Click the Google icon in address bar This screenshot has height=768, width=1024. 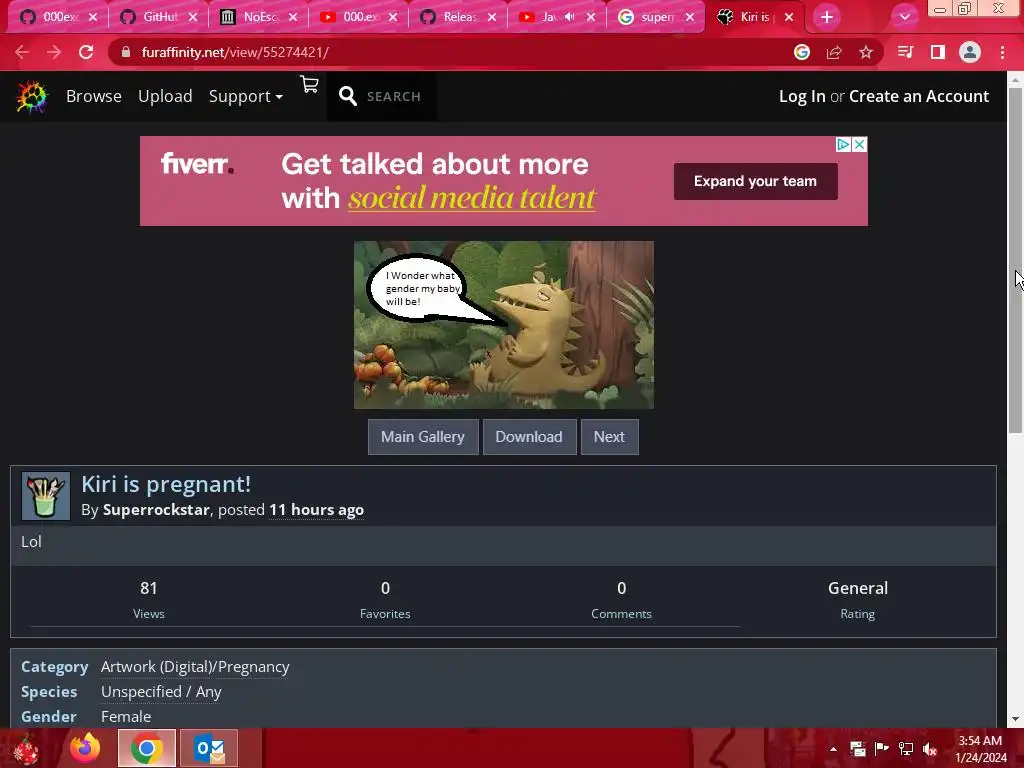(x=802, y=52)
